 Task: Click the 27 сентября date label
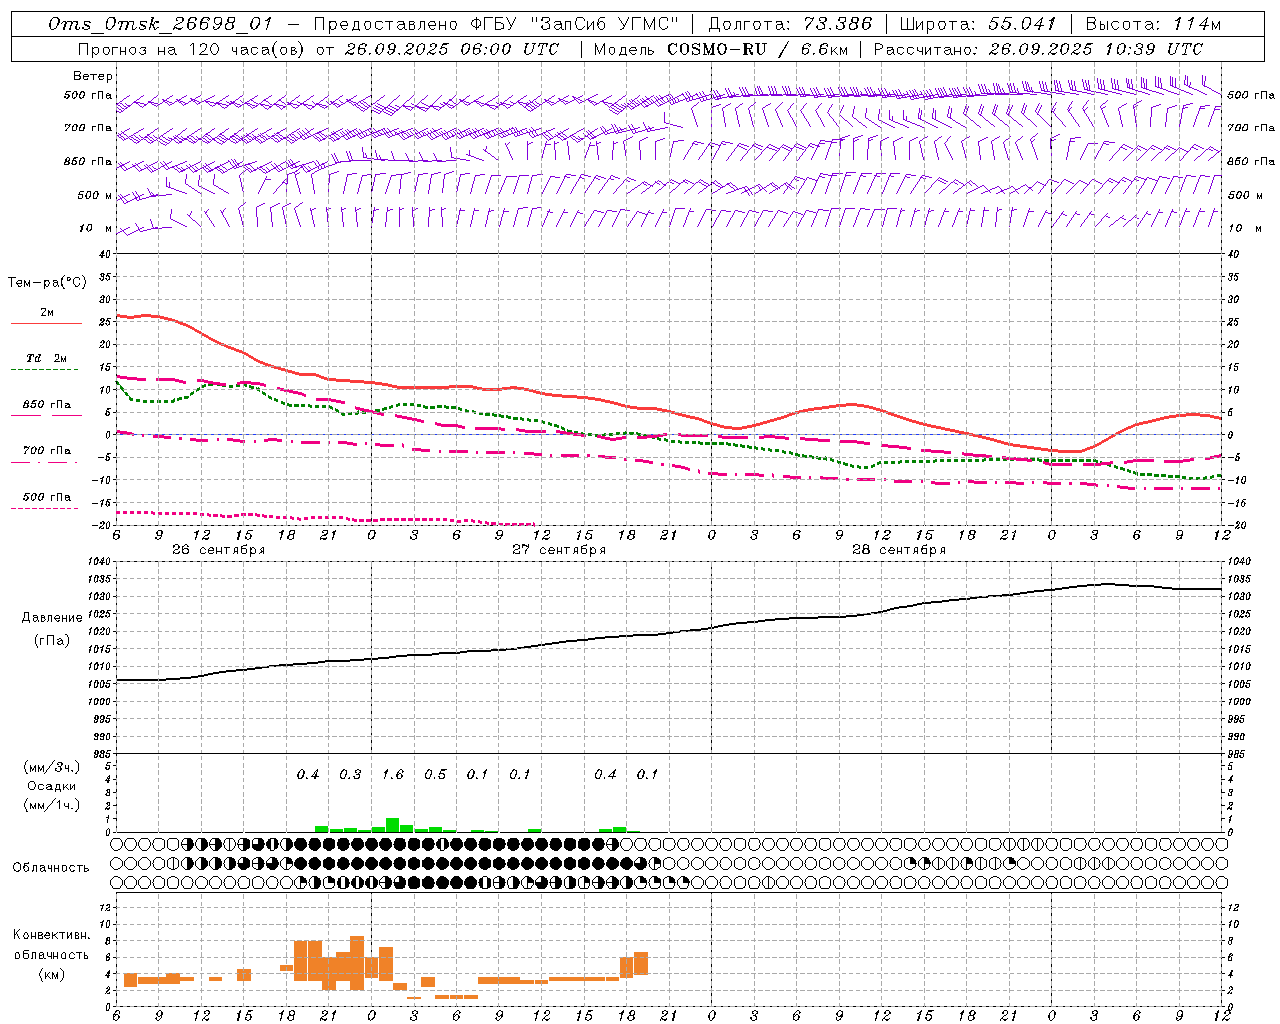[x=559, y=550]
